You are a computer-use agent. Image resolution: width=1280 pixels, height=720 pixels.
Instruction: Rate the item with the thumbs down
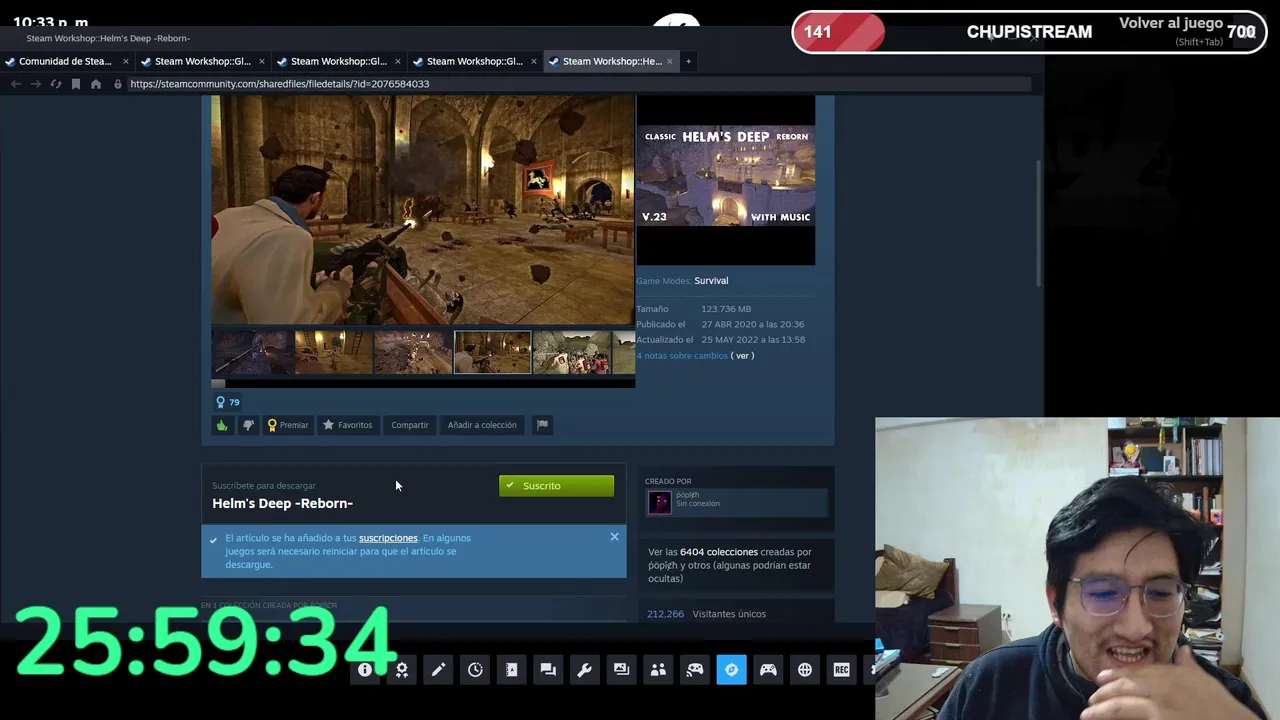248,425
